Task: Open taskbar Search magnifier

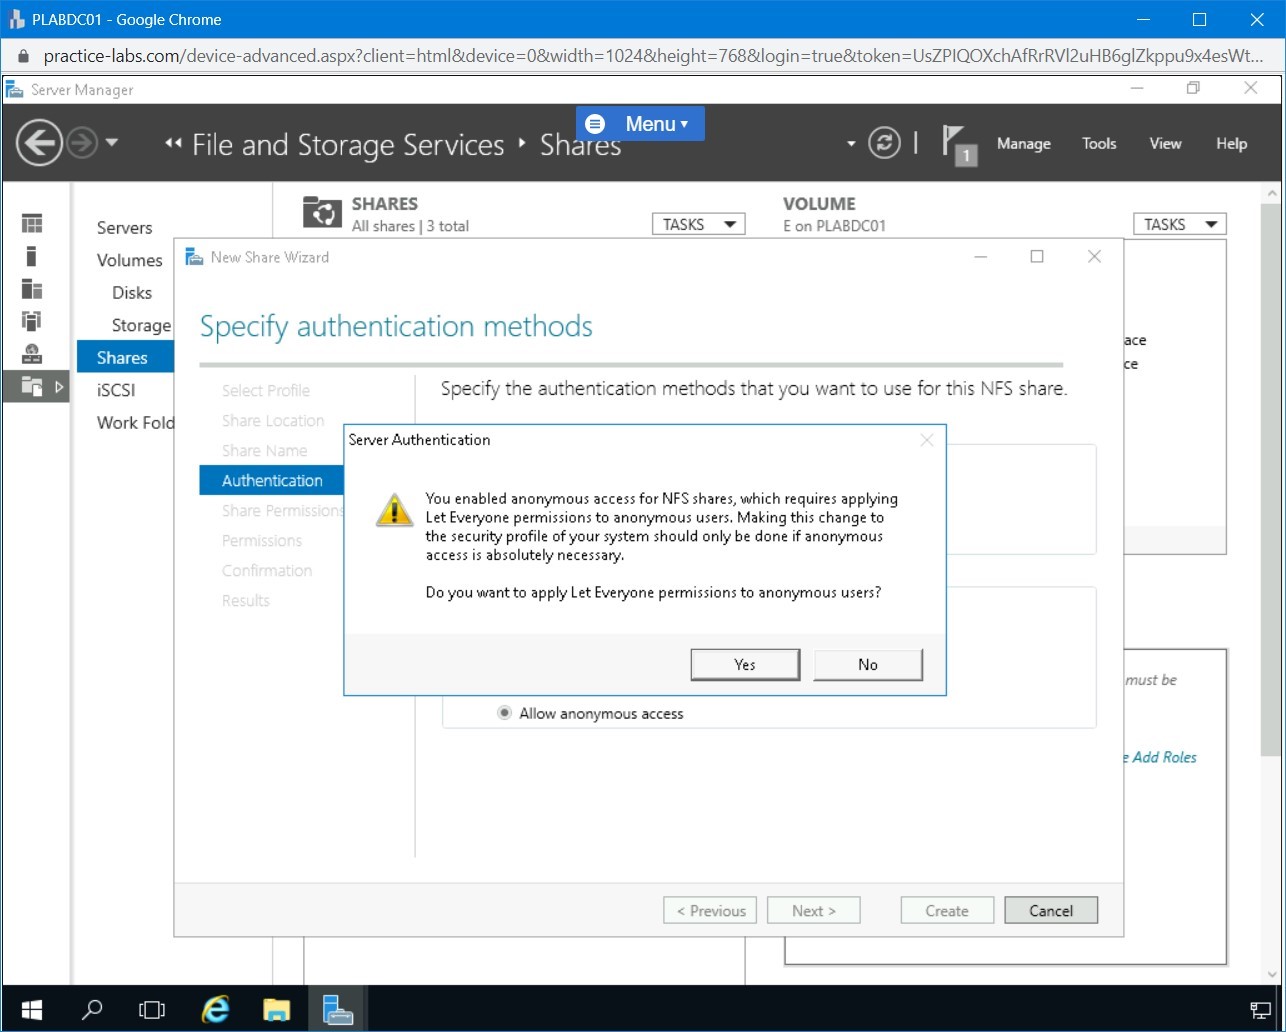Action: tap(91, 1009)
